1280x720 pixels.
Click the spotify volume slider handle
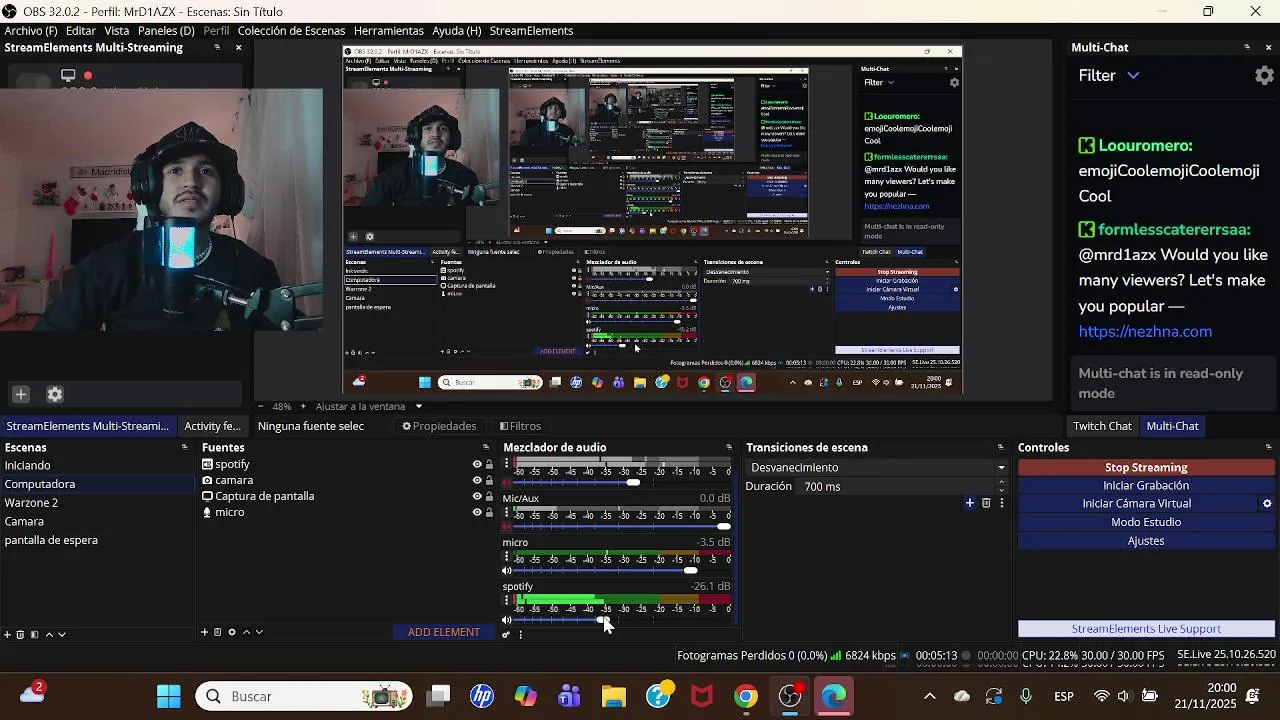[x=604, y=620]
